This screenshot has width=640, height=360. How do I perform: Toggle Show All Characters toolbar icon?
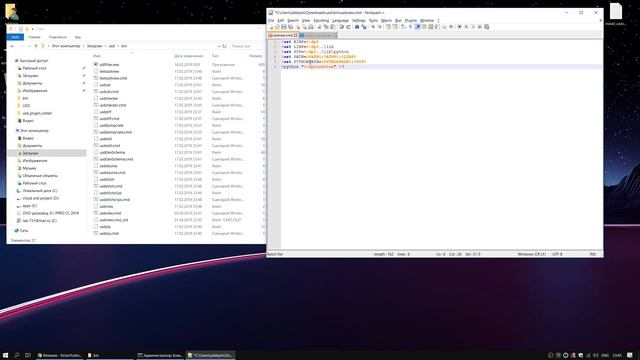[411, 27]
